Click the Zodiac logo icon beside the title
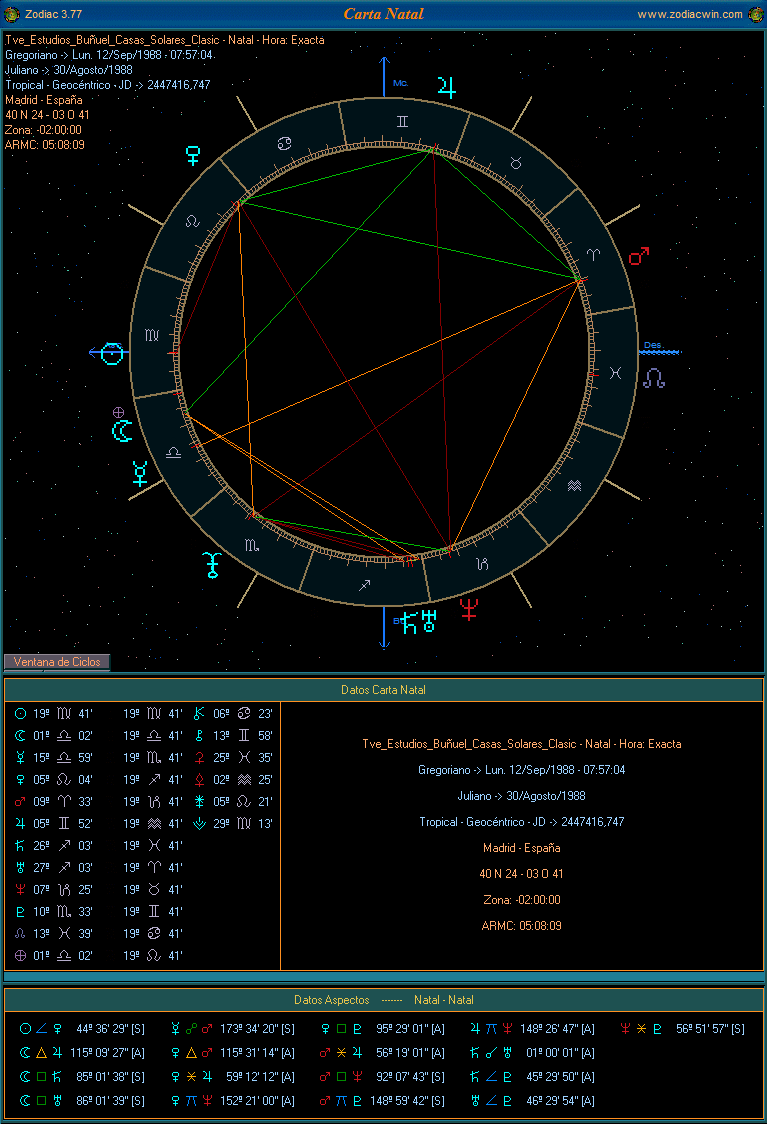The height and width of the screenshot is (1124, 767). (11, 14)
